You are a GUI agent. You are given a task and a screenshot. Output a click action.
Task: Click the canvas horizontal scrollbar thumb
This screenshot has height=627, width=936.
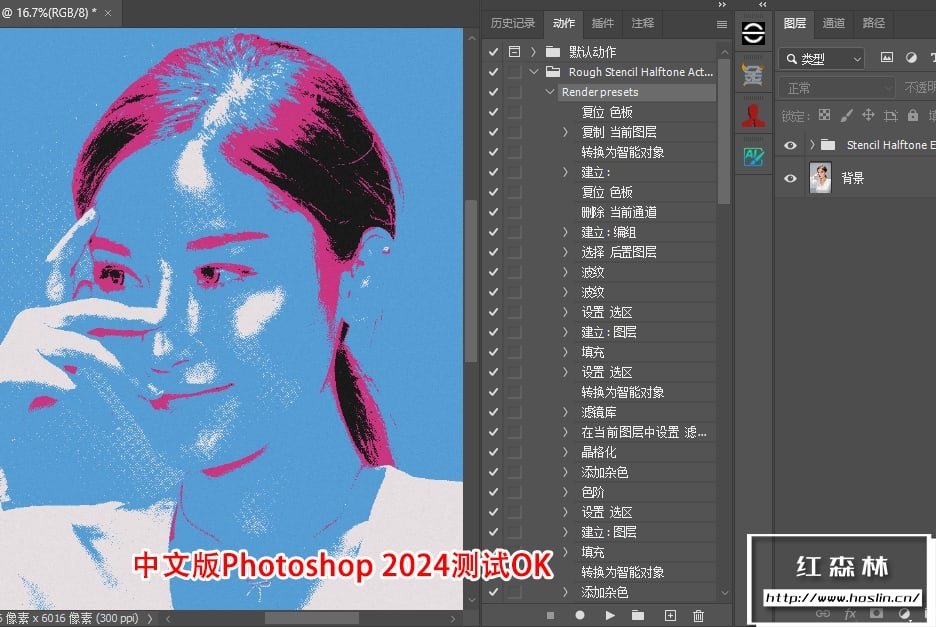tap(311, 618)
